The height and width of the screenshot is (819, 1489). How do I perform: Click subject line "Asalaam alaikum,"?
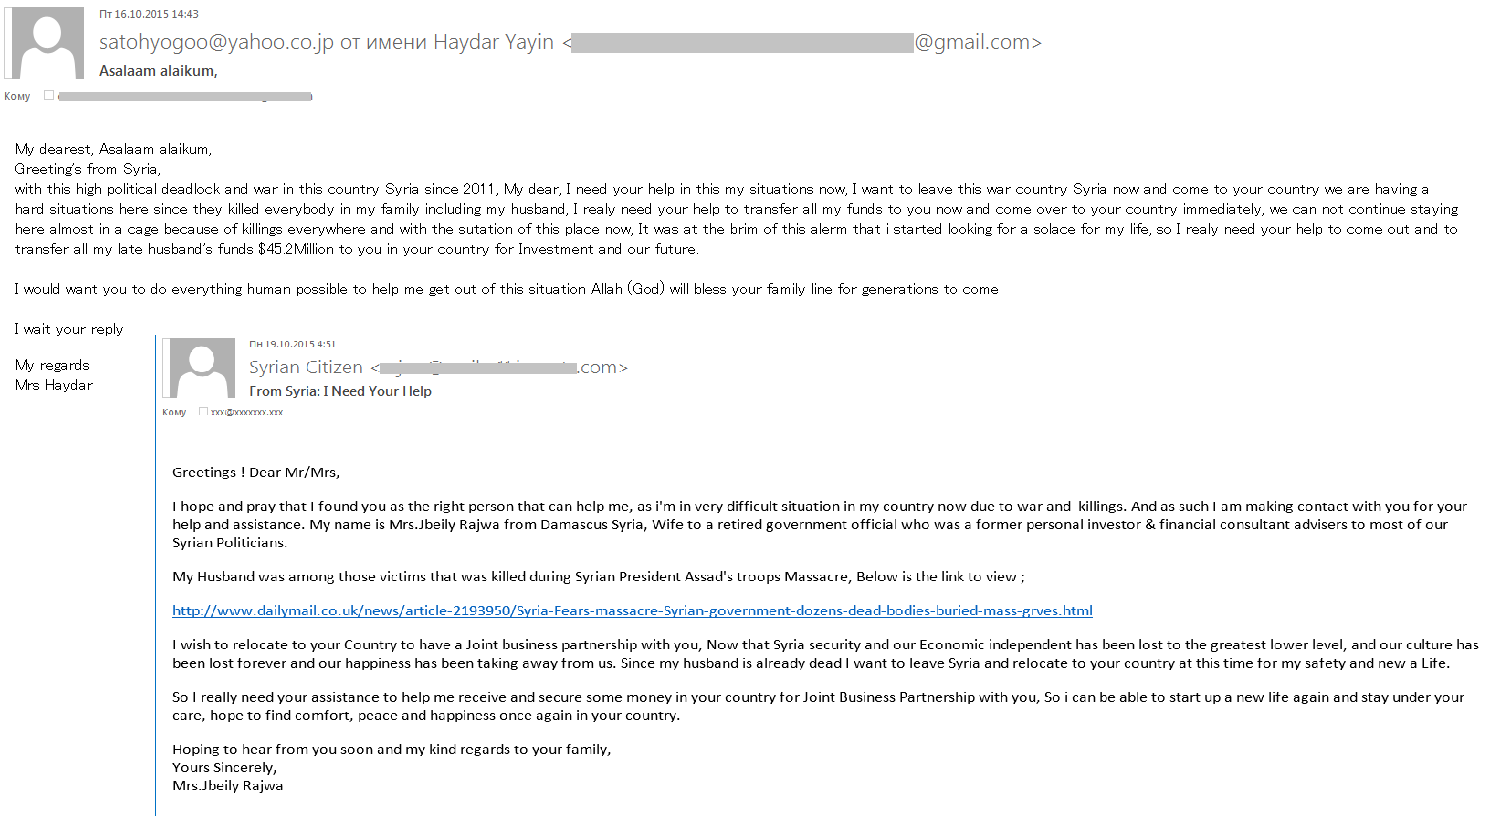coord(158,71)
